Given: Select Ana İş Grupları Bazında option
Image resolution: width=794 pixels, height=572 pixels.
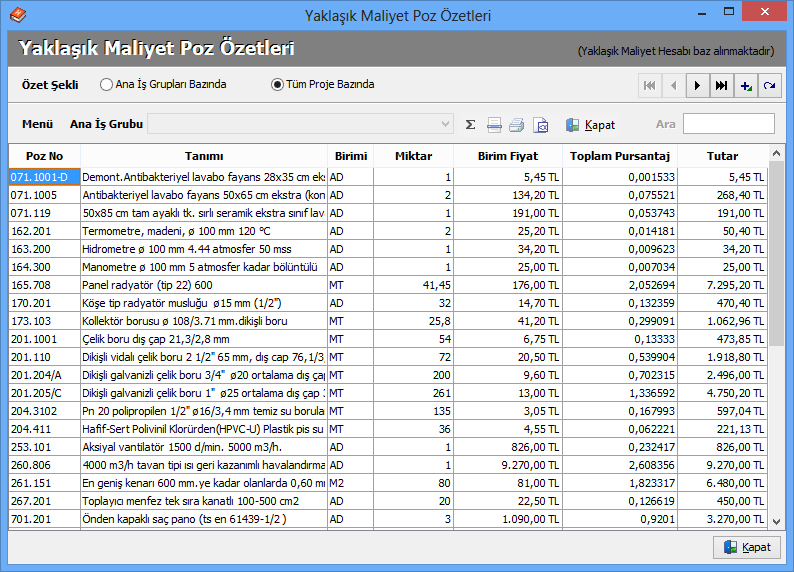Looking at the screenshot, I should coord(107,85).
